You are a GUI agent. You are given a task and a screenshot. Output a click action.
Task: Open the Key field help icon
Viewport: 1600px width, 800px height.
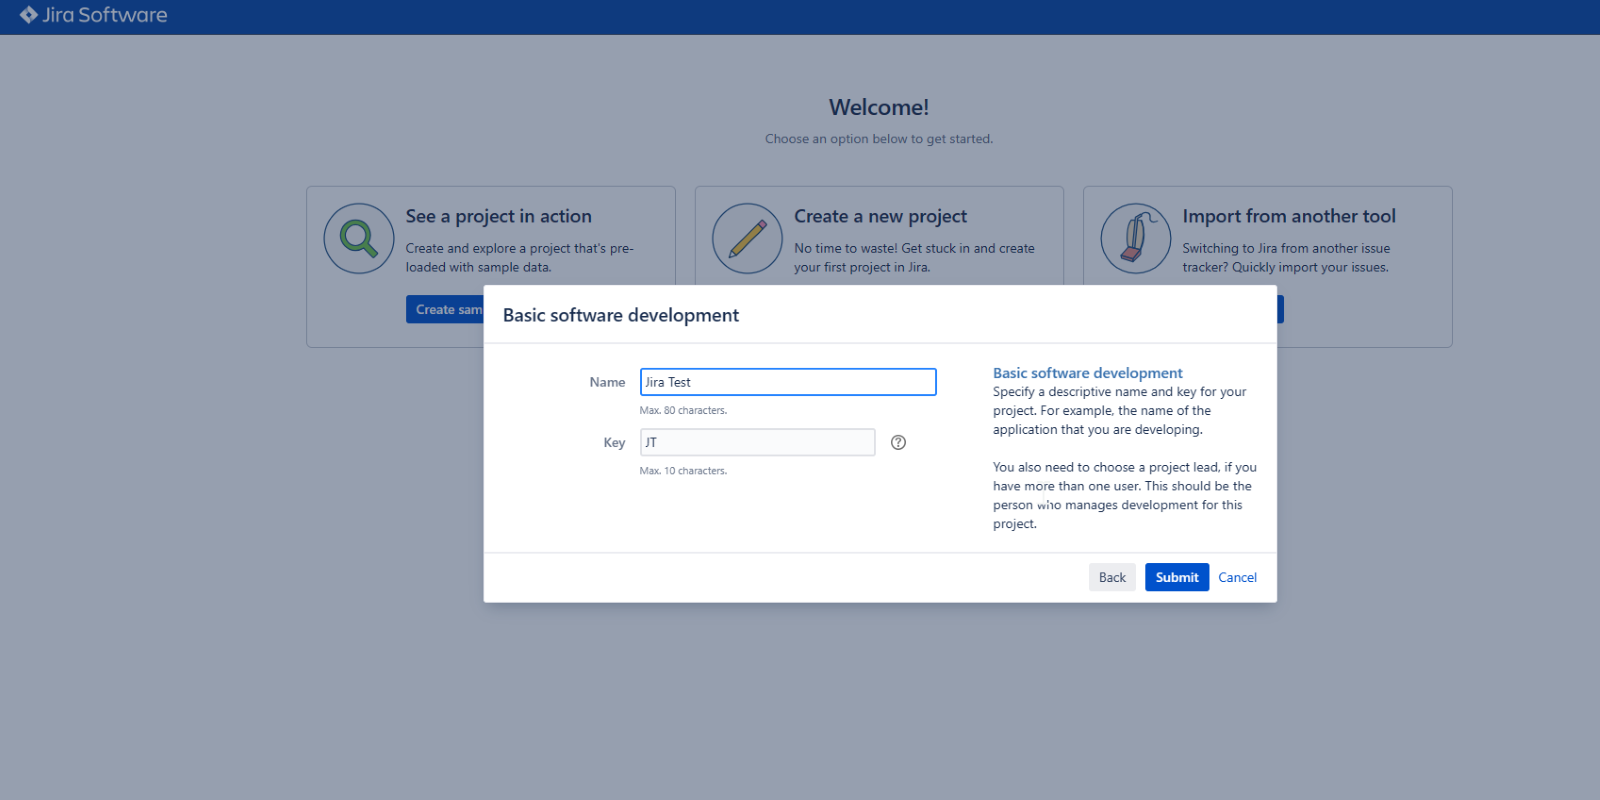[x=898, y=442]
